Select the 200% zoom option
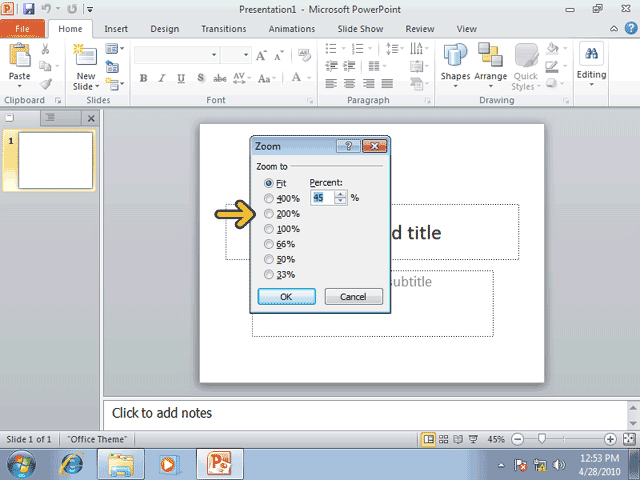Image resolution: width=640 pixels, height=480 pixels. click(269, 213)
